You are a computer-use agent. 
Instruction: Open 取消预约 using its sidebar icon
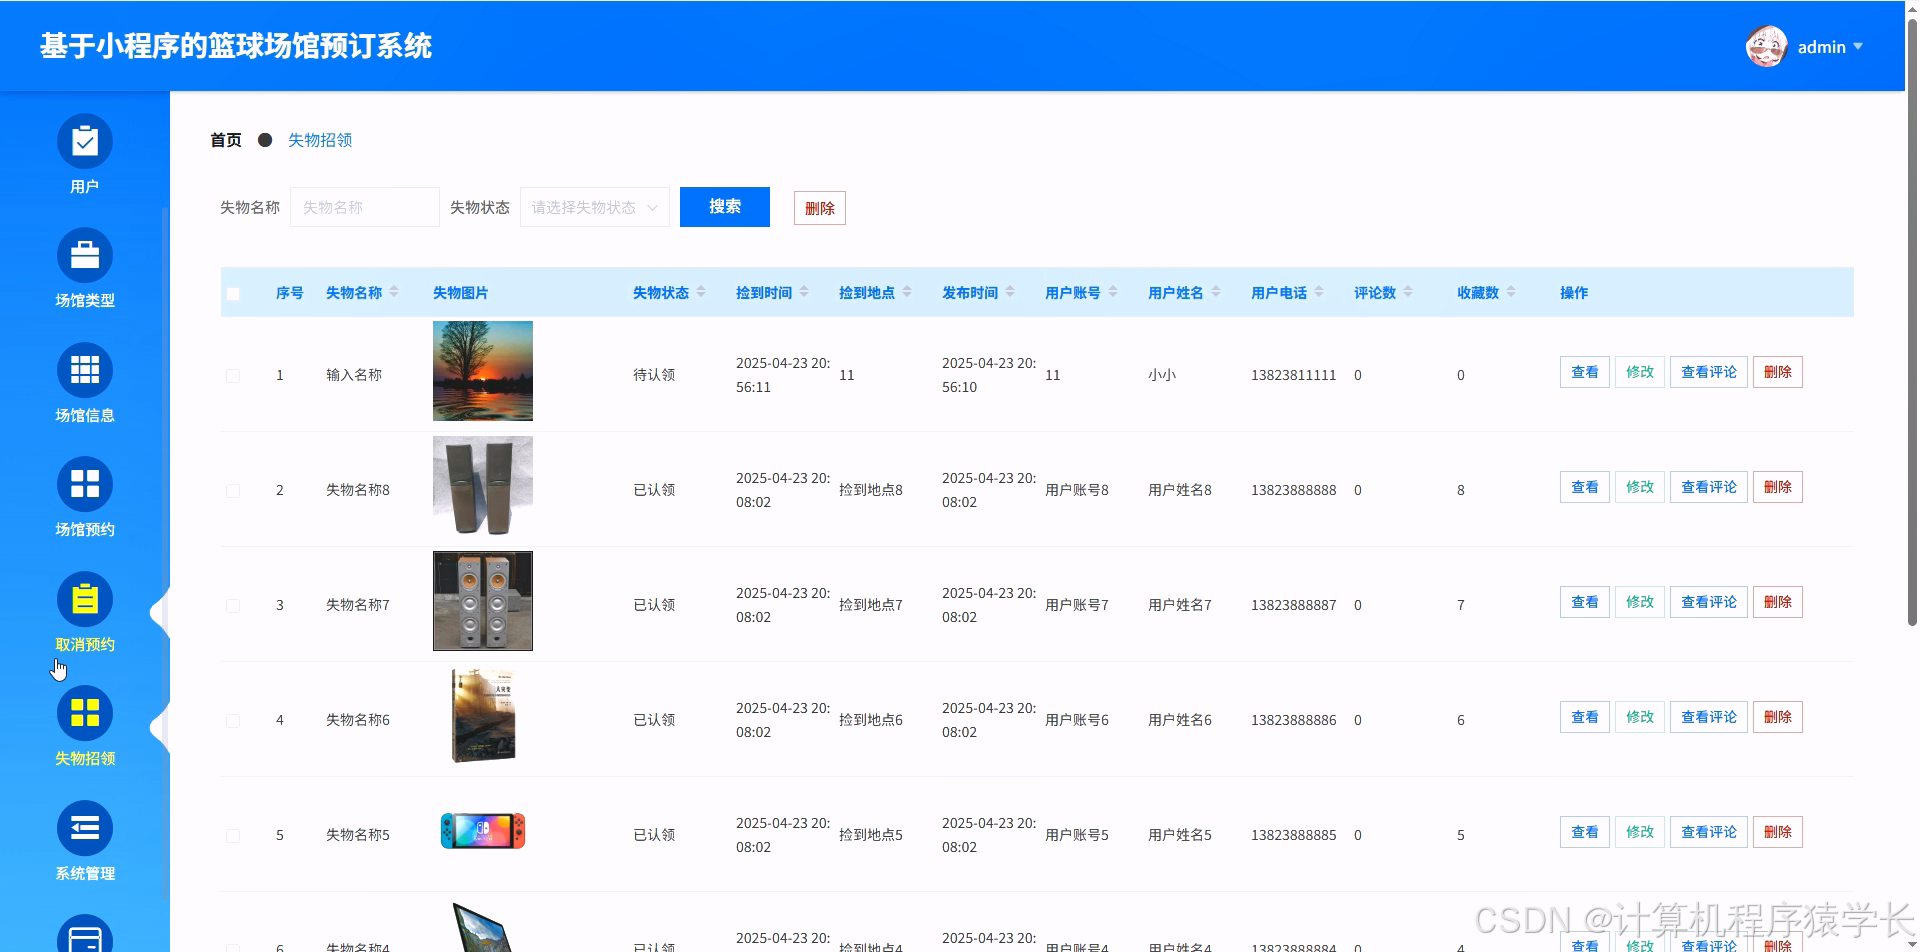[x=85, y=600]
